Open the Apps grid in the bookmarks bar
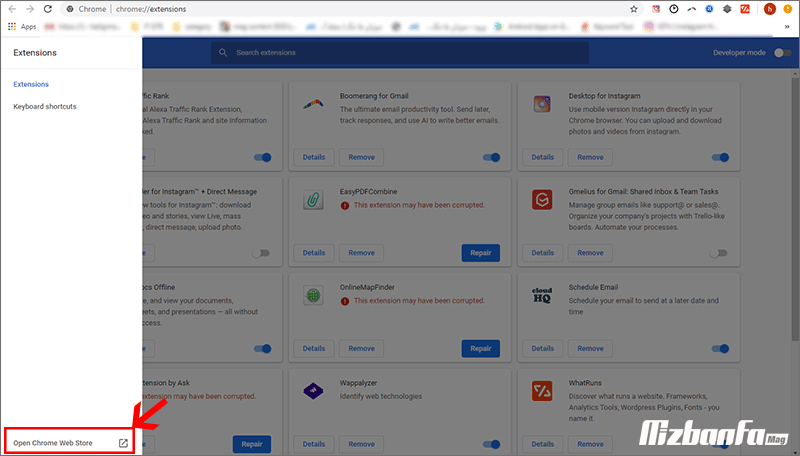This screenshot has height=456, width=800. 22,27
